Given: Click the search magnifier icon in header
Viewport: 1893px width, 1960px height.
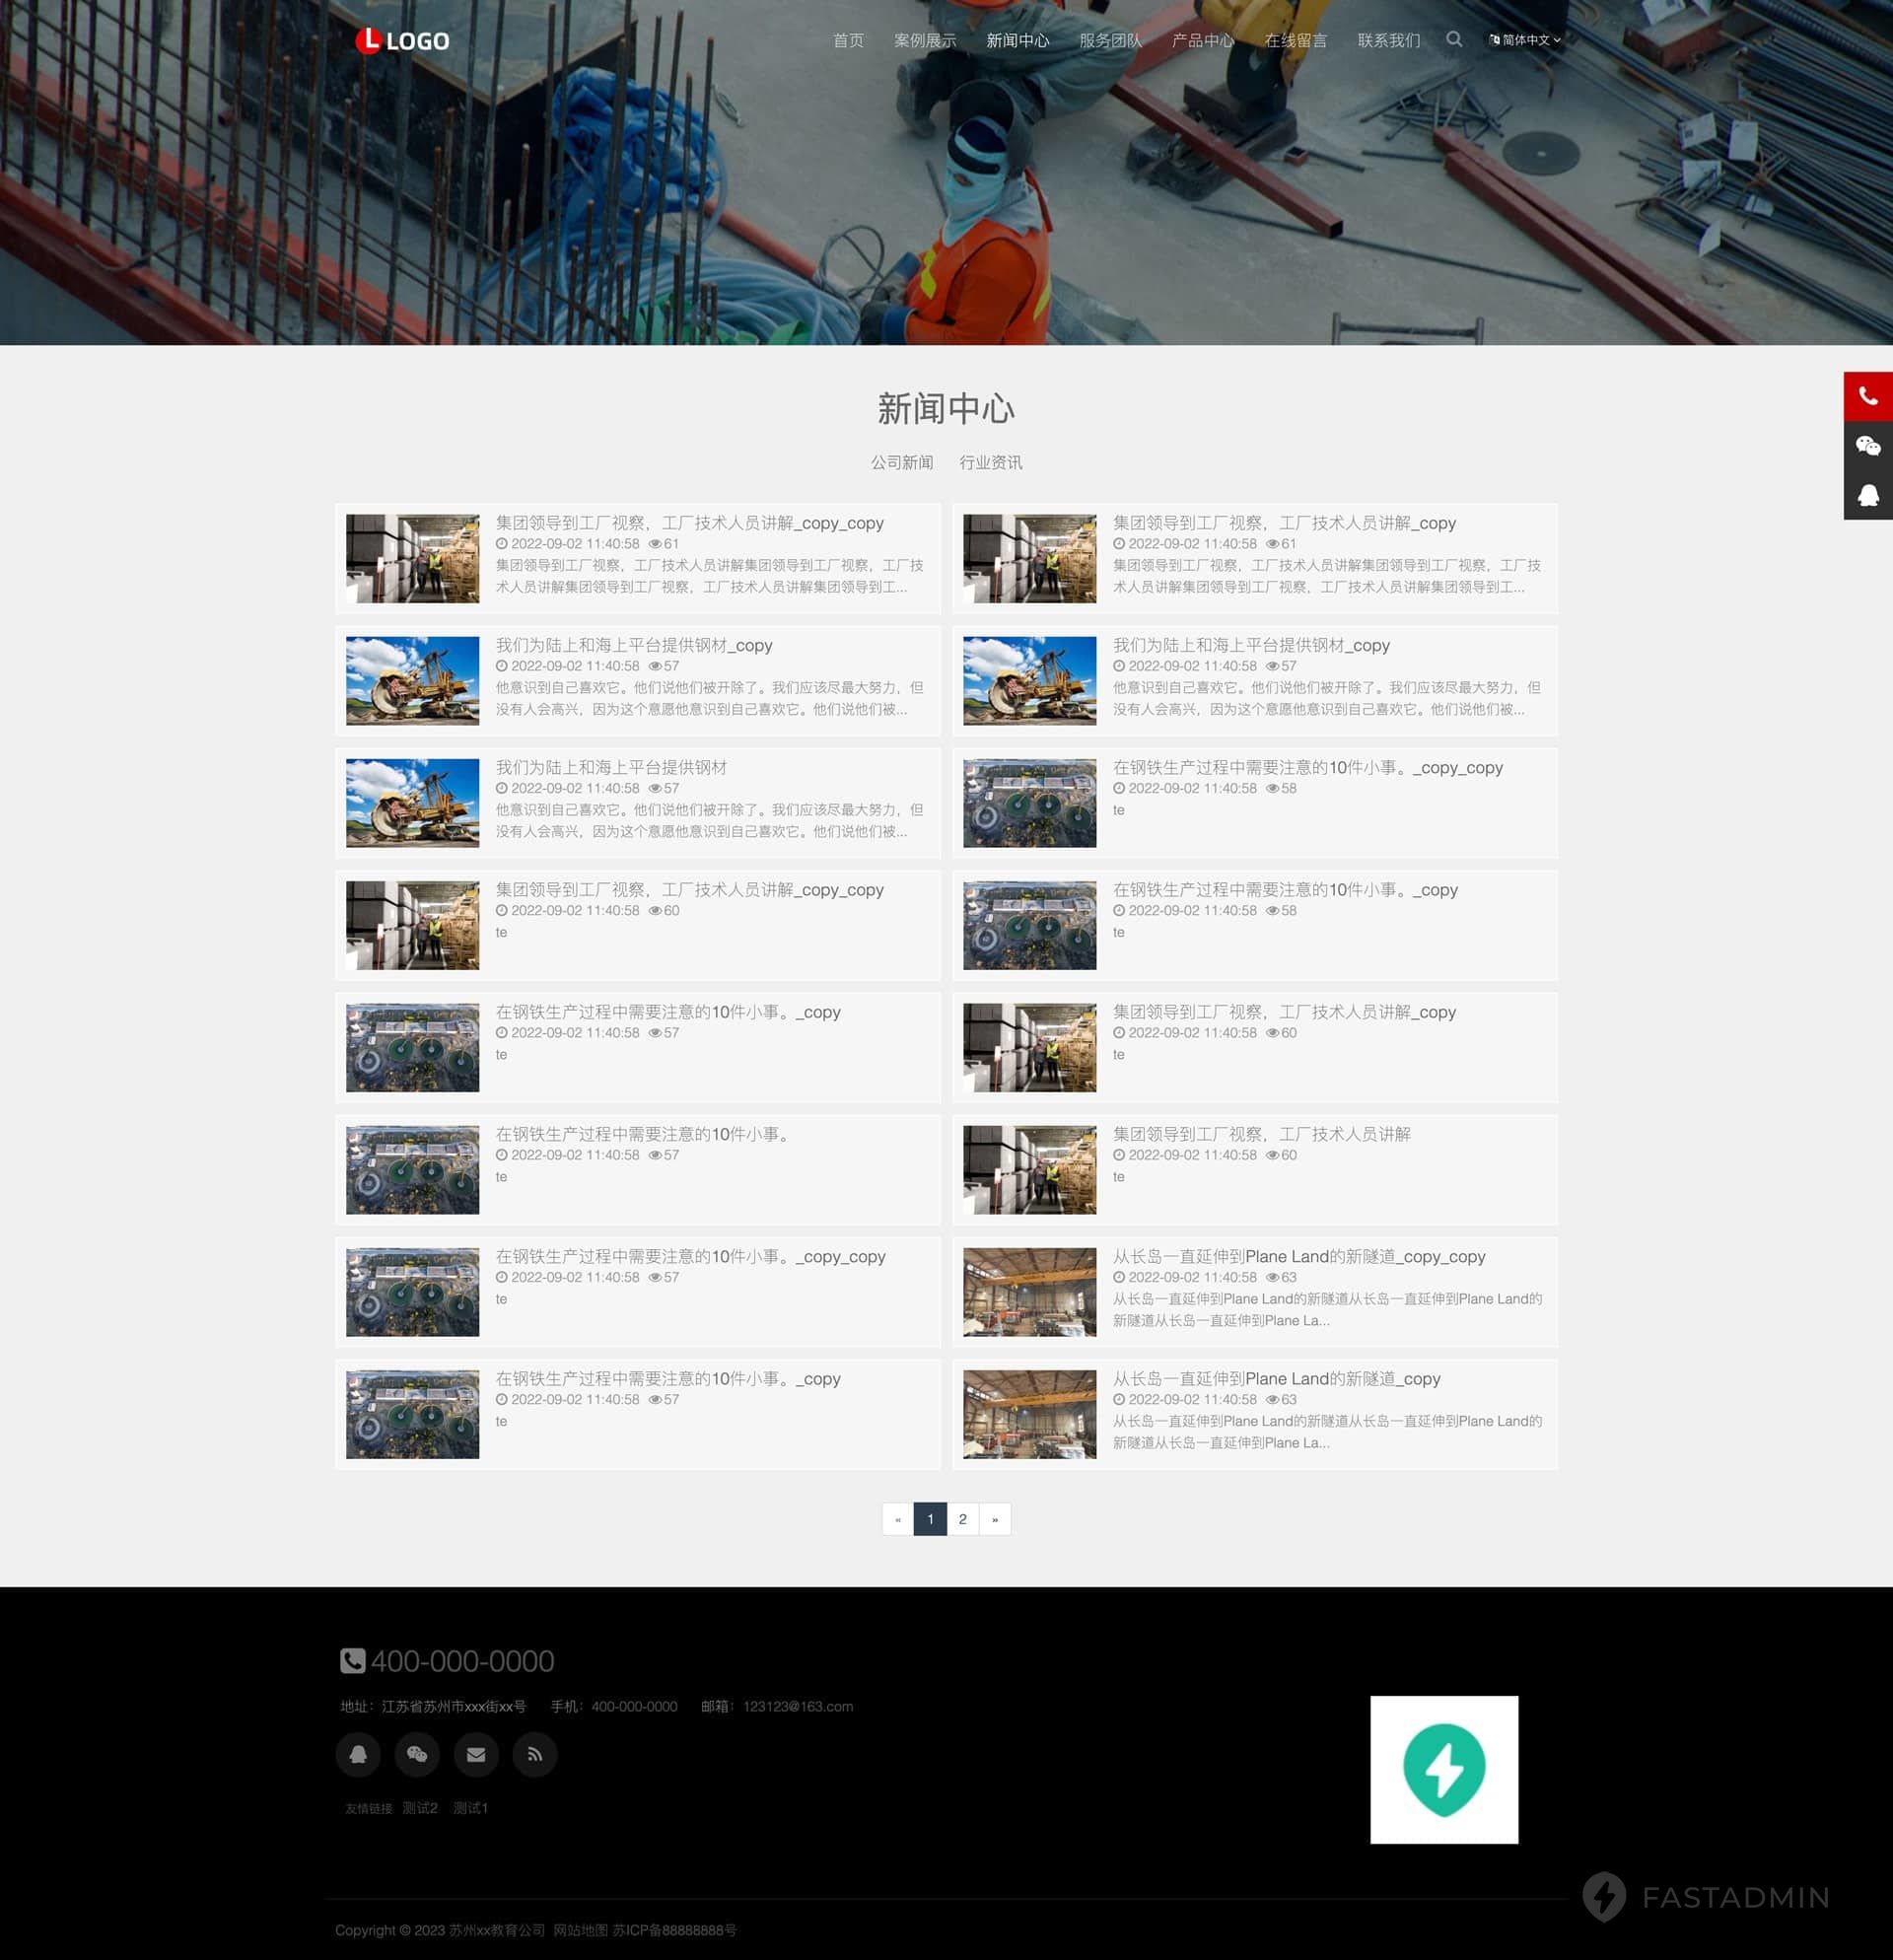Looking at the screenshot, I should point(1454,40).
